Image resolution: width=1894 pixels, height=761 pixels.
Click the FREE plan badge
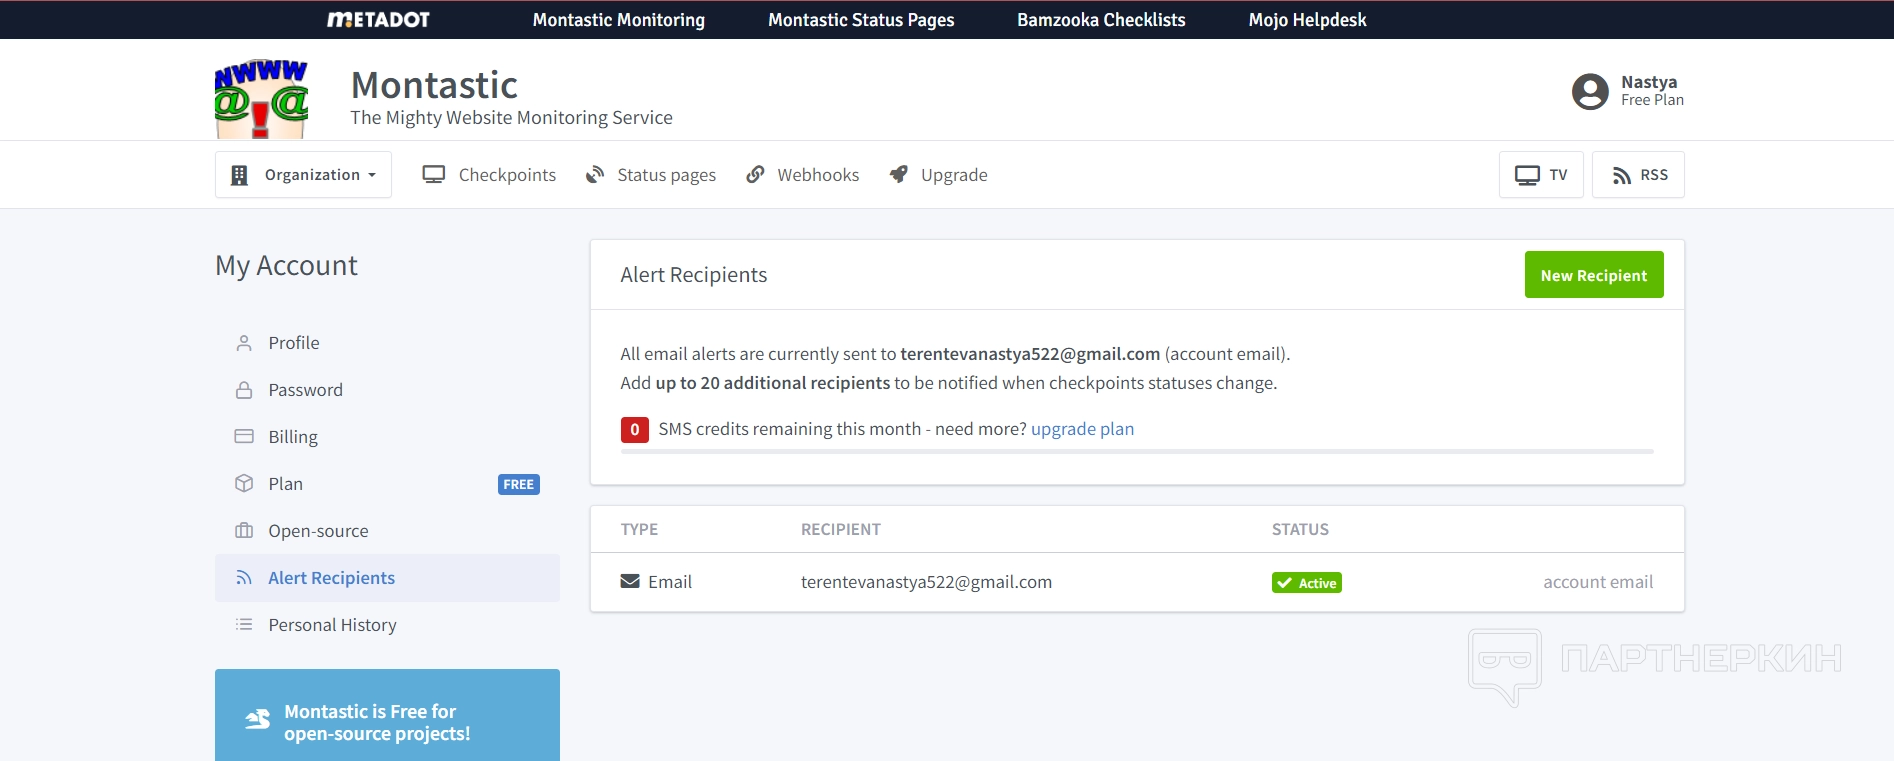(x=519, y=485)
